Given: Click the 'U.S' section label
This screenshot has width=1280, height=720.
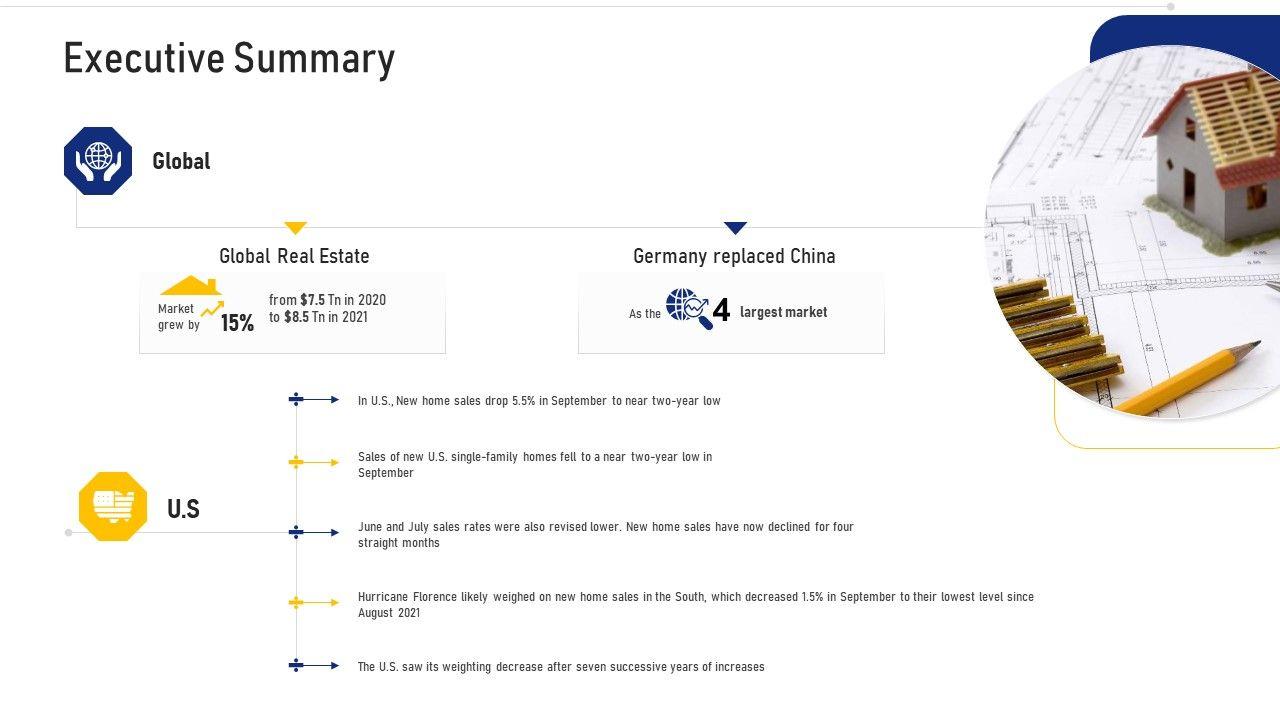Looking at the screenshot, I should tap(183, 509).
